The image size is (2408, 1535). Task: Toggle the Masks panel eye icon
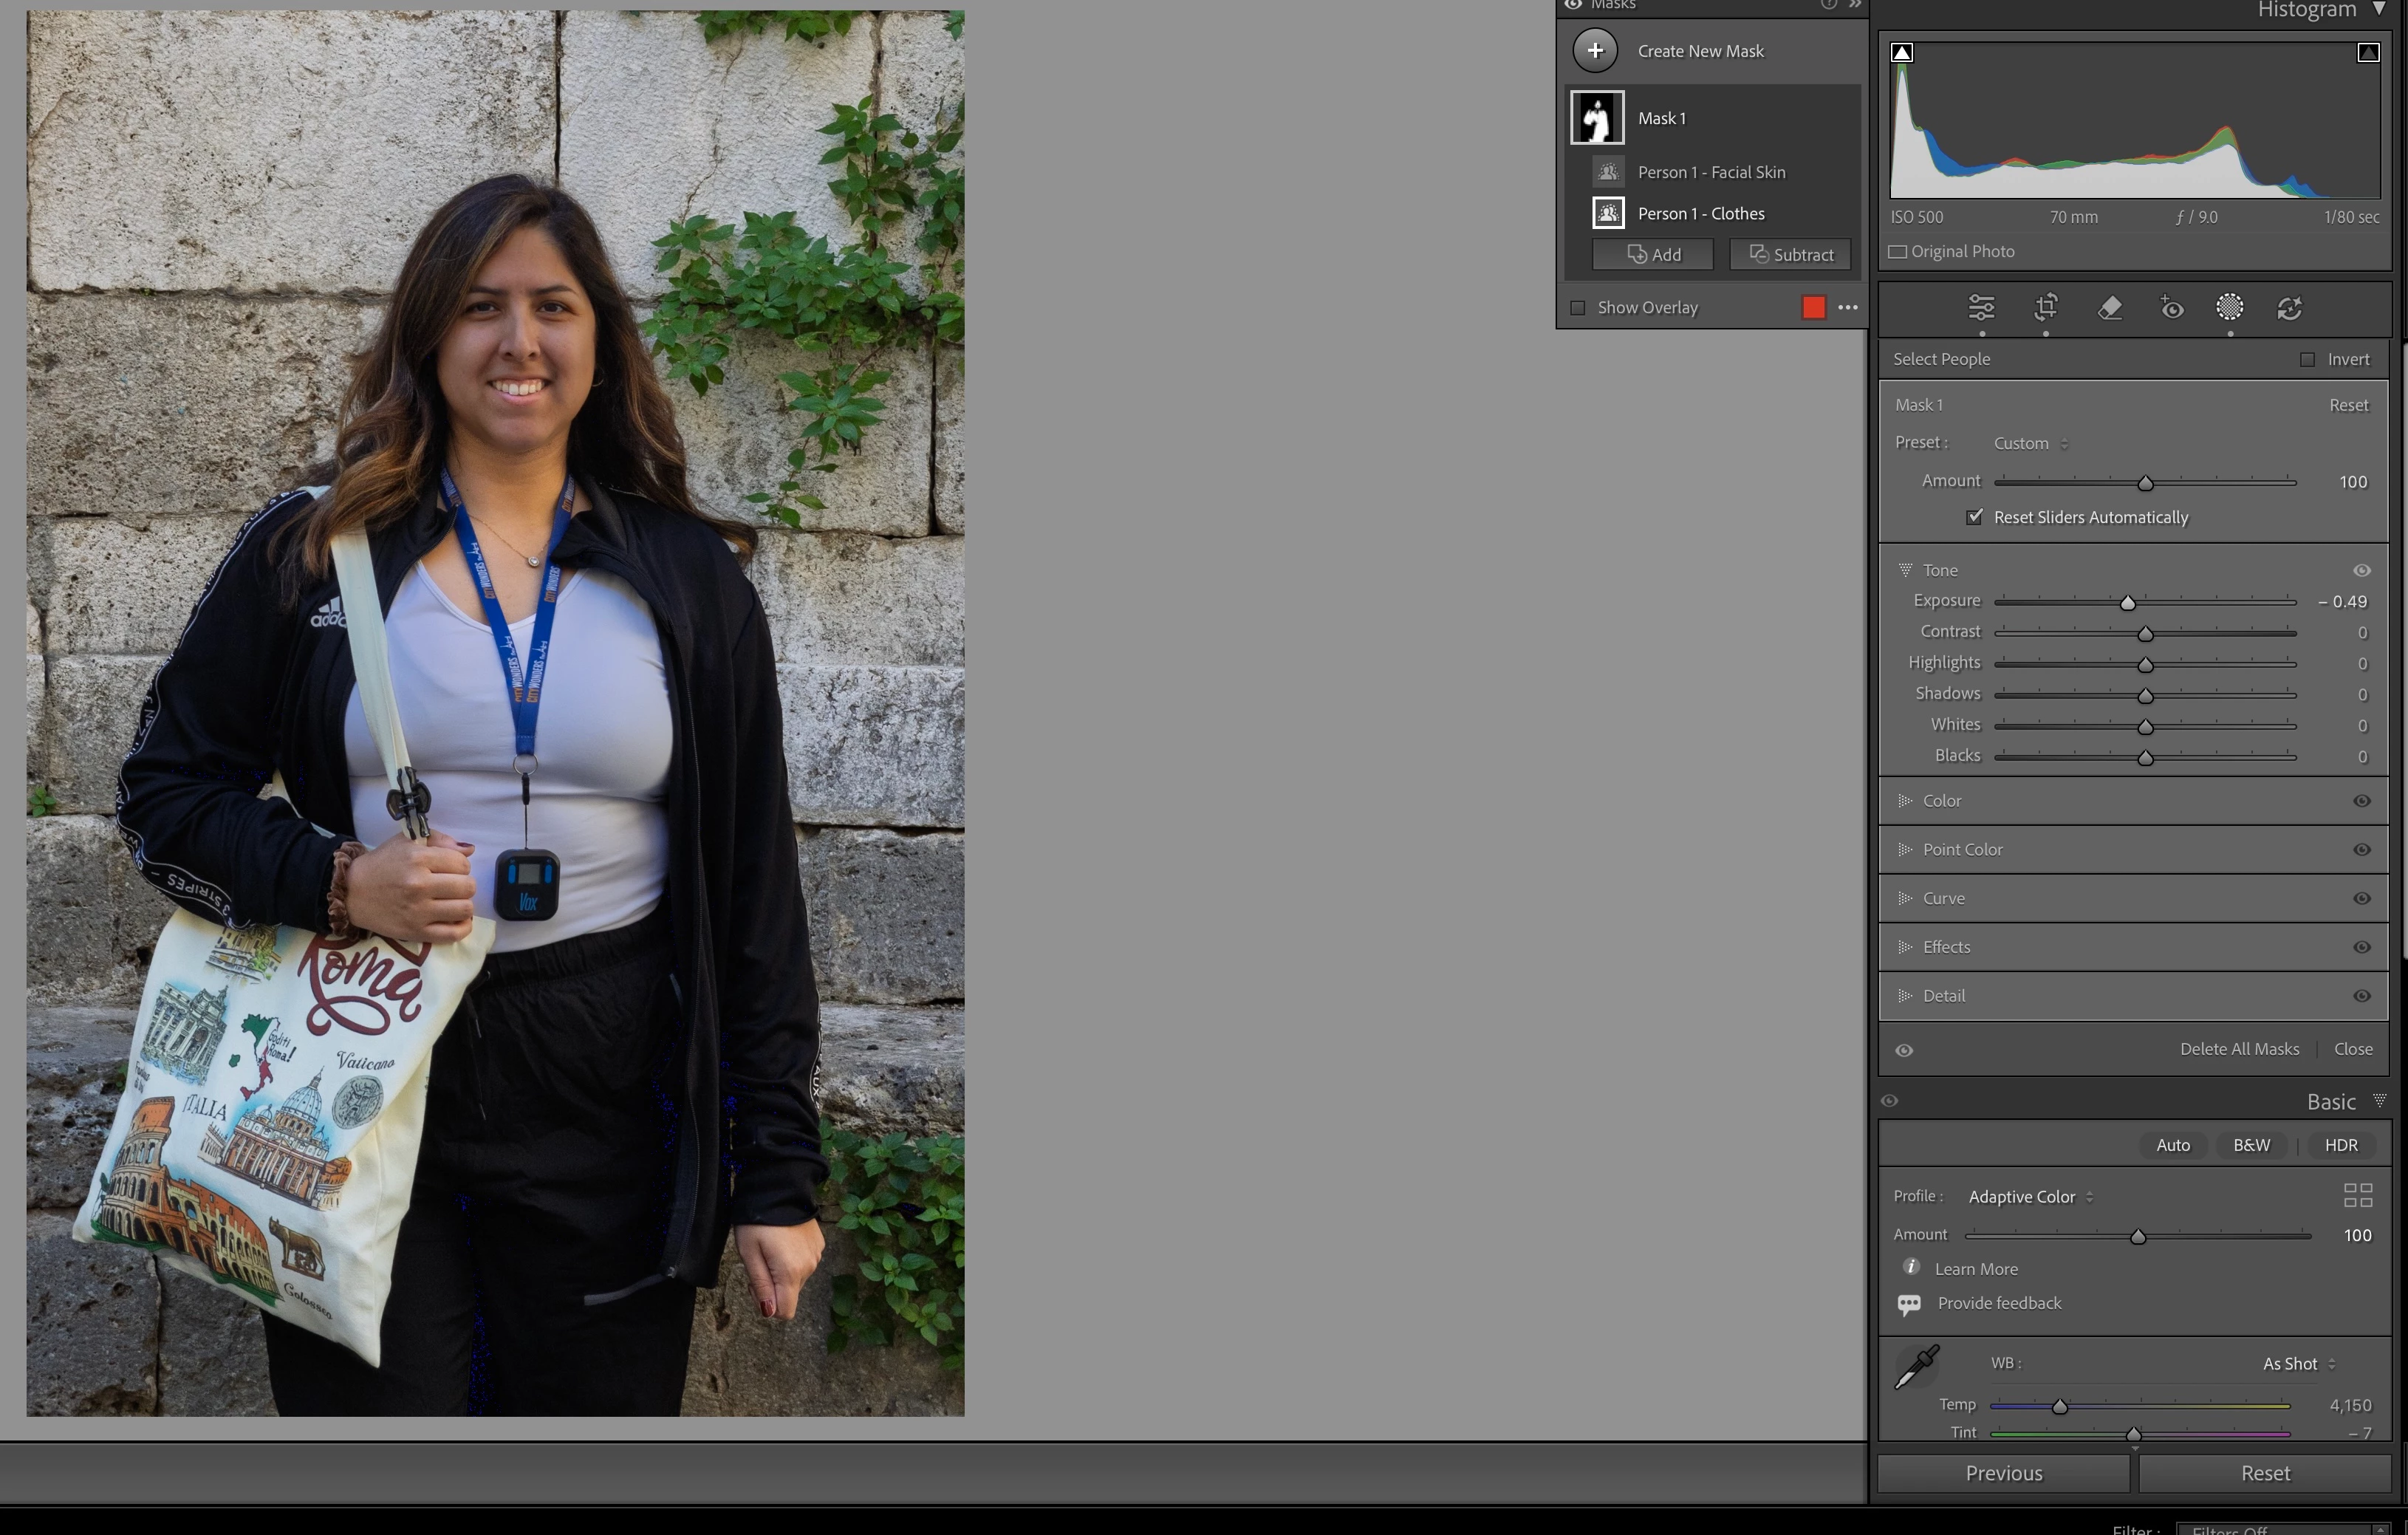tap(1573, 5)
